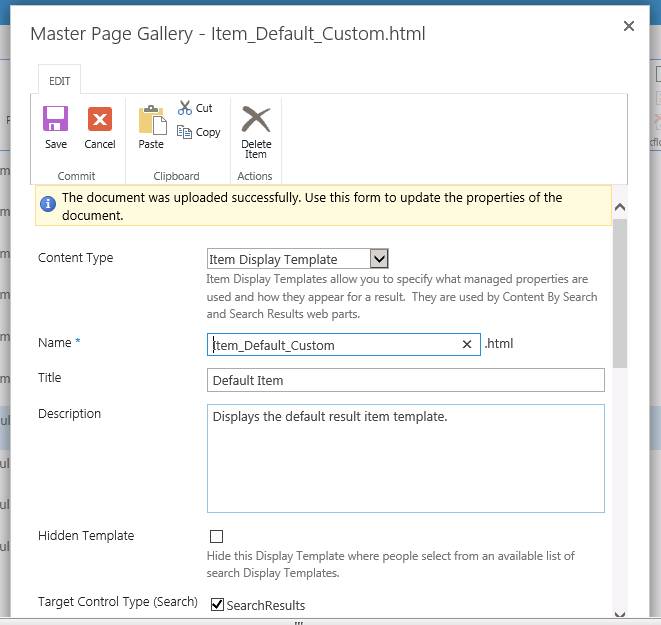The width and height of the screenshot is (661, 625).
Task: Click the Copy icon in Clipboard group
Action: [x=186, y=132]
